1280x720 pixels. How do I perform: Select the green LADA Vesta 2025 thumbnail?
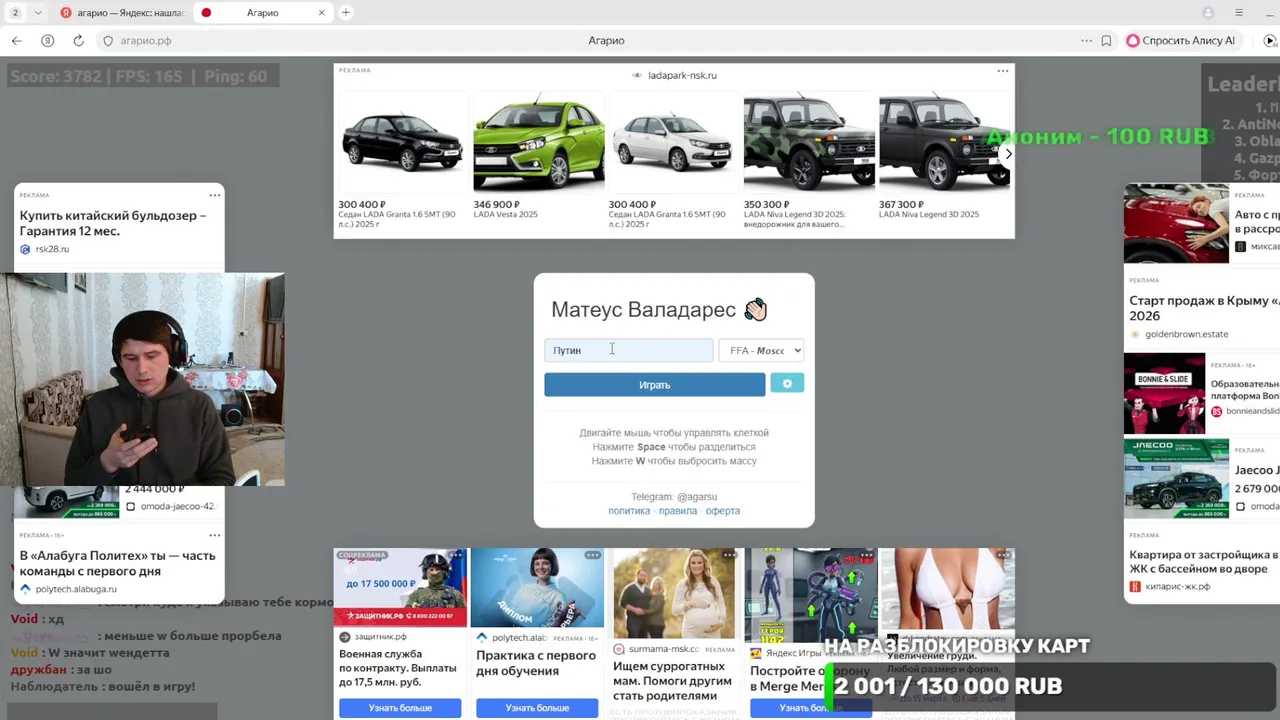click(538, 143)
